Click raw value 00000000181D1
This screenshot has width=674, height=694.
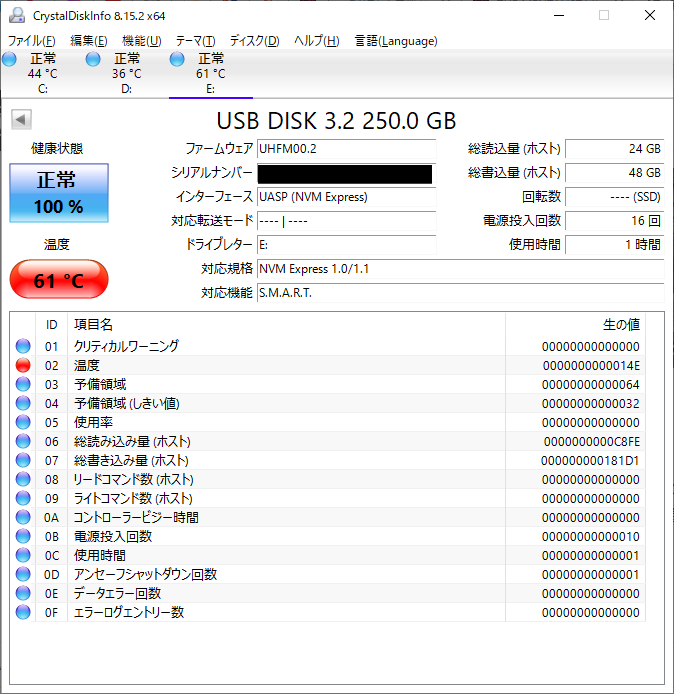click(x=590, y=461)
